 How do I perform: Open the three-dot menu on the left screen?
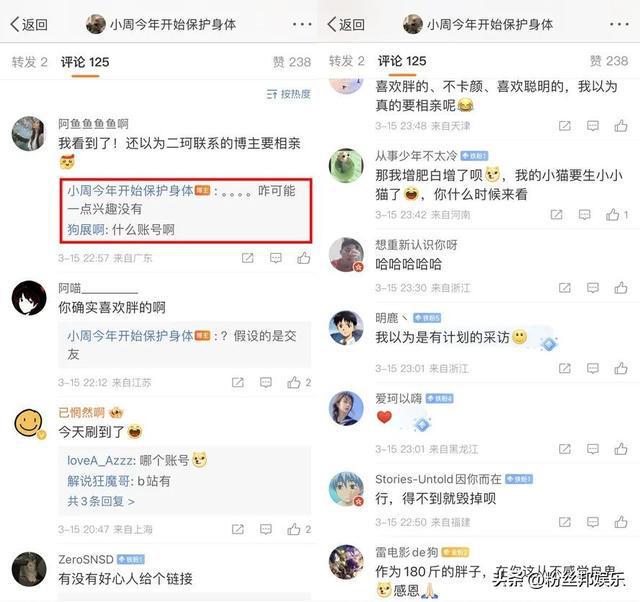(302, 24)
